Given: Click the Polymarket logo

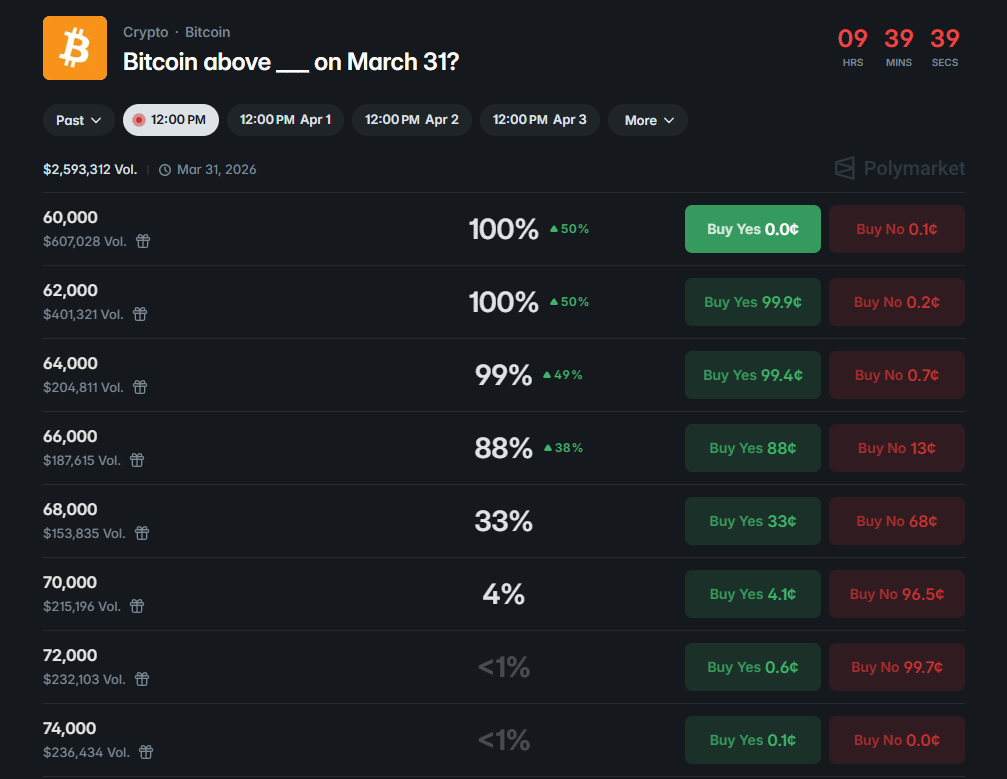Looking at the screenshot, I should [900, 168].
